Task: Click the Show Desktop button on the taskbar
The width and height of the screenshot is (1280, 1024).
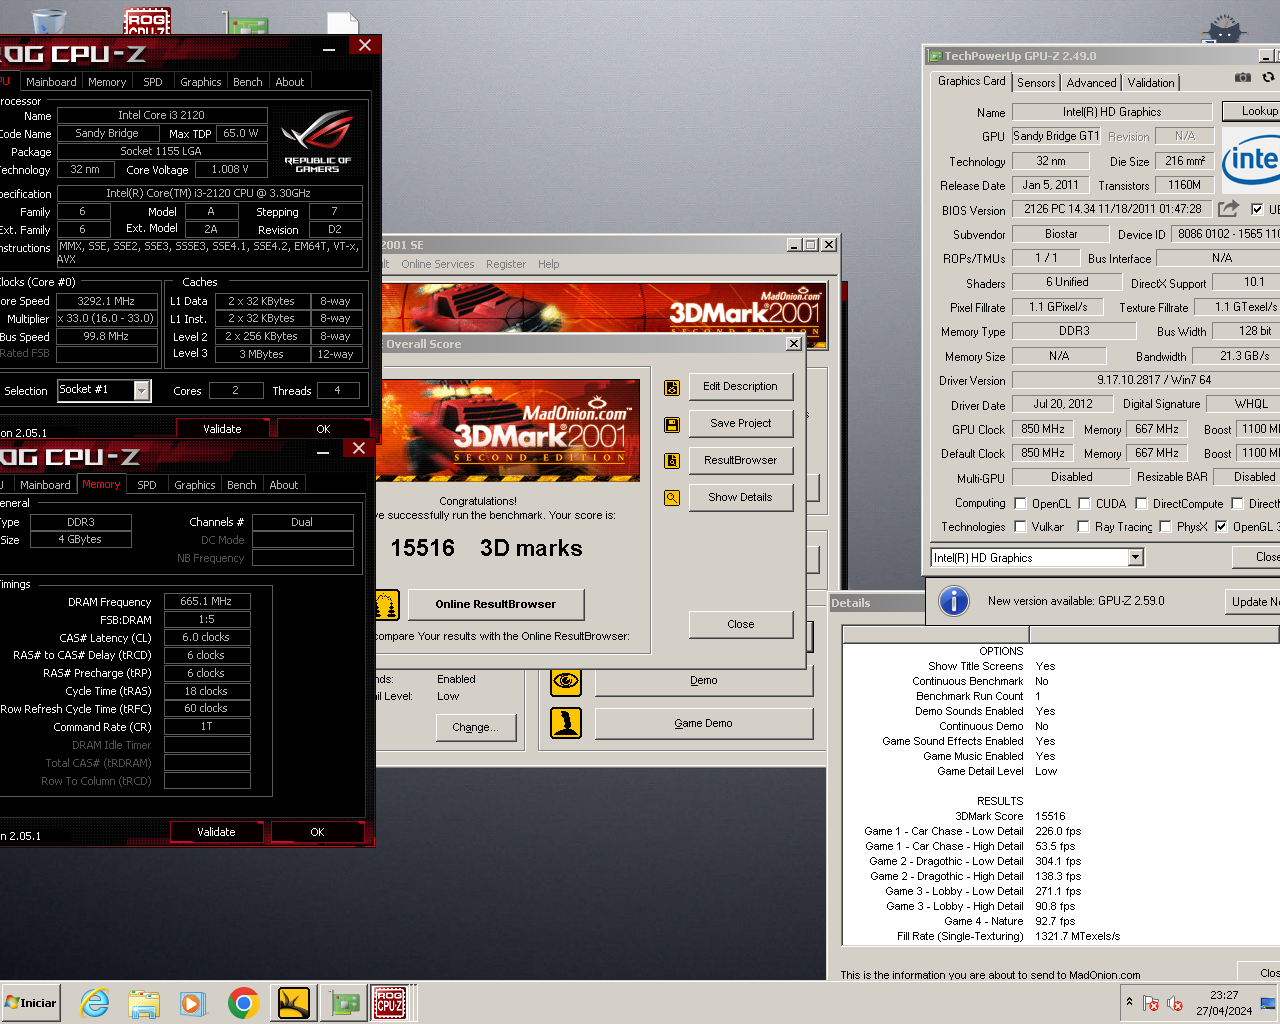Action: 1268,1003
